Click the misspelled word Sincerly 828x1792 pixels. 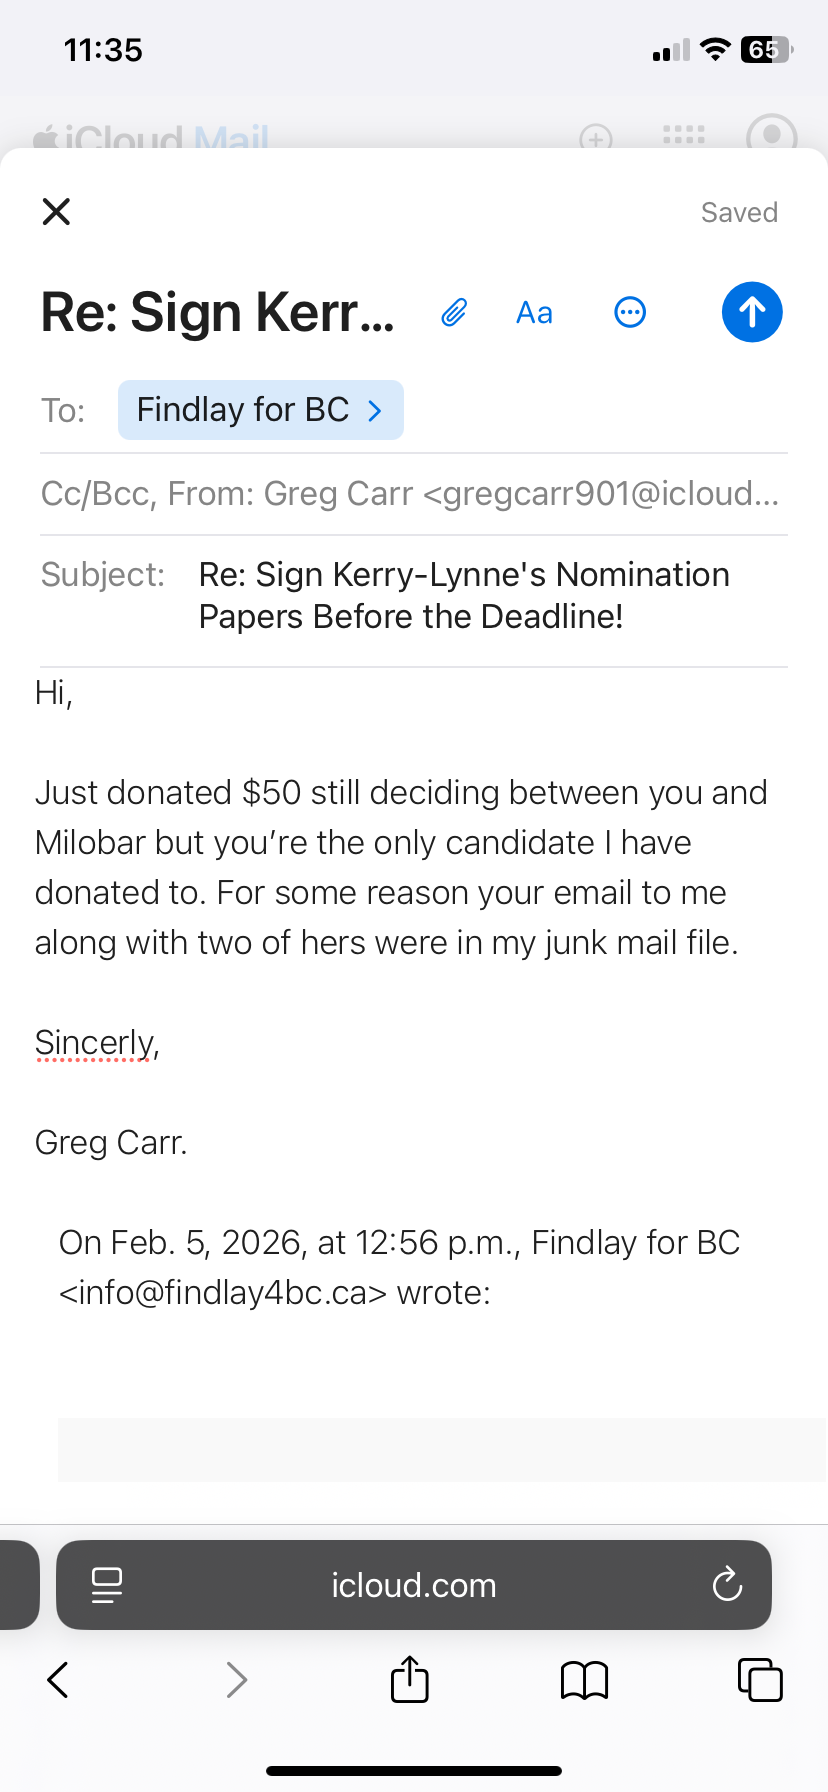coord(94,1043)
